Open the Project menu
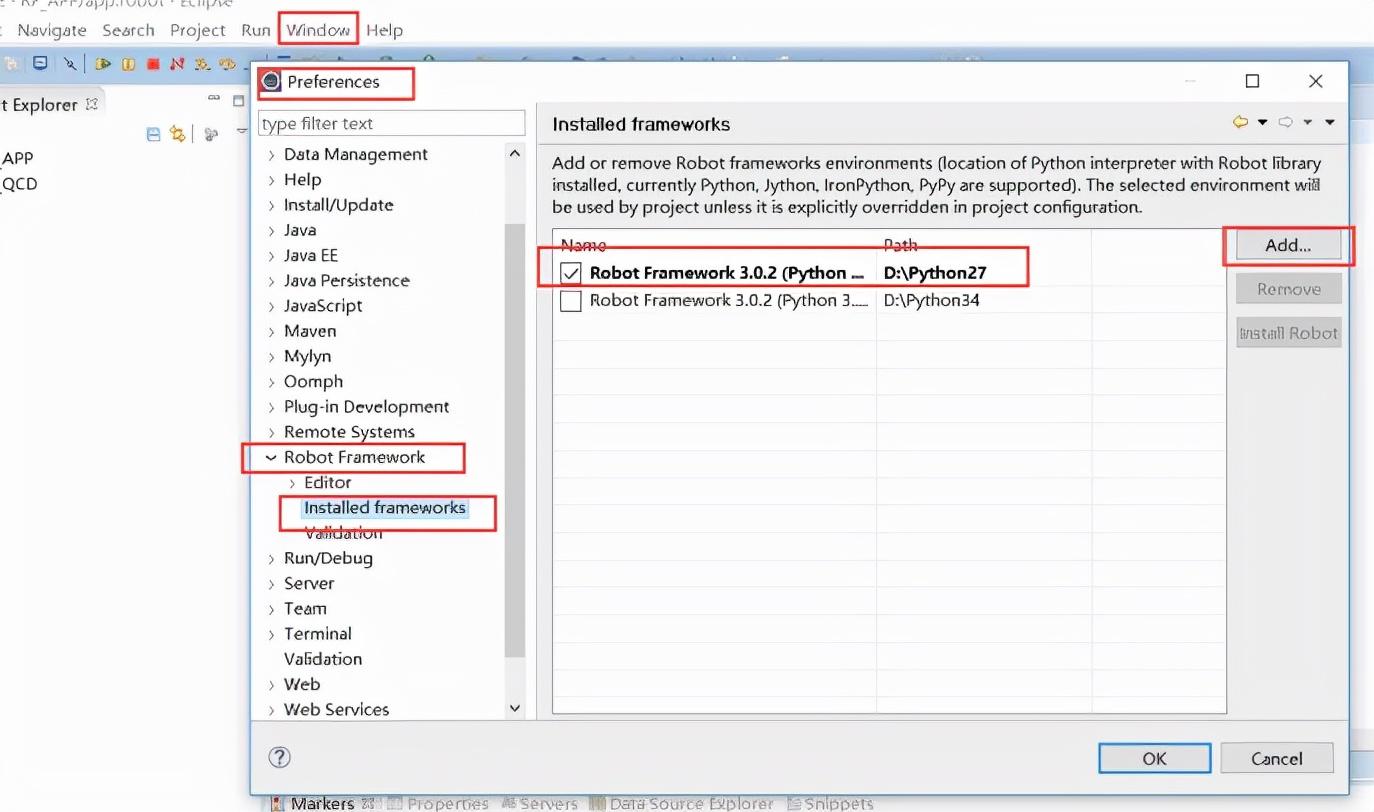Screen dimensions: 1374x812 click(198, 30)
